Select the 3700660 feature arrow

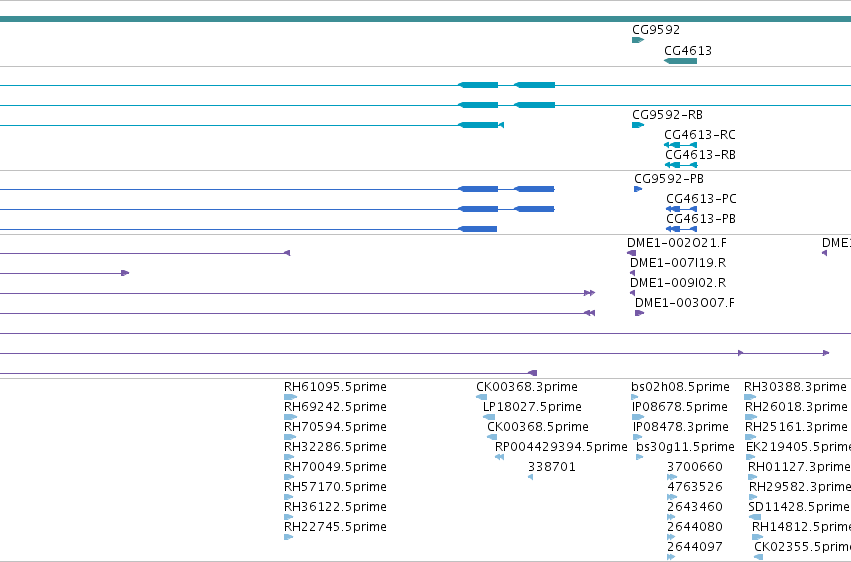coord(672,477)
